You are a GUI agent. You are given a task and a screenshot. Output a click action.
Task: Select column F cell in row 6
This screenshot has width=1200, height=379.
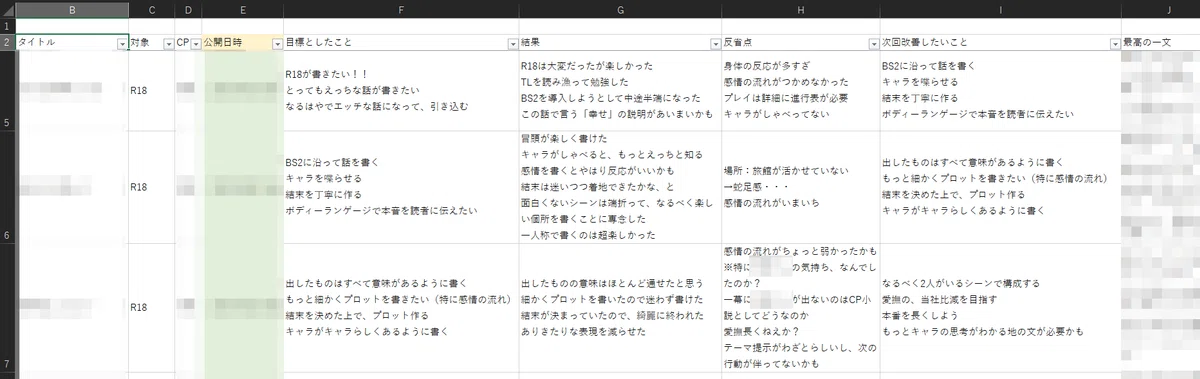coord(401,187)
